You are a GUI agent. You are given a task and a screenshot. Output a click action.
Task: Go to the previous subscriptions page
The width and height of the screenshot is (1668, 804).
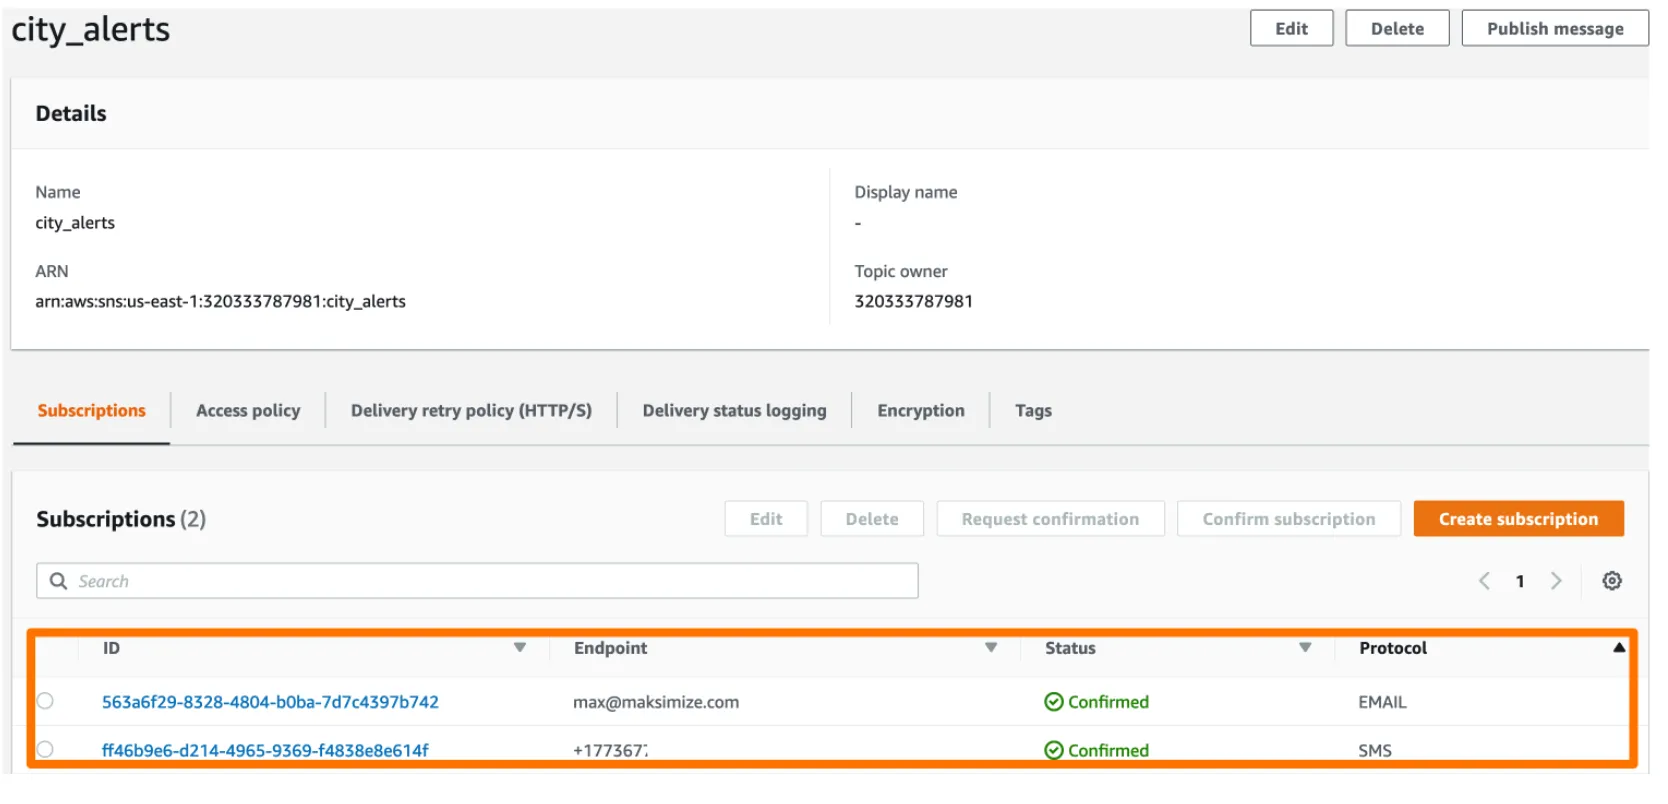coord(1484,581)
